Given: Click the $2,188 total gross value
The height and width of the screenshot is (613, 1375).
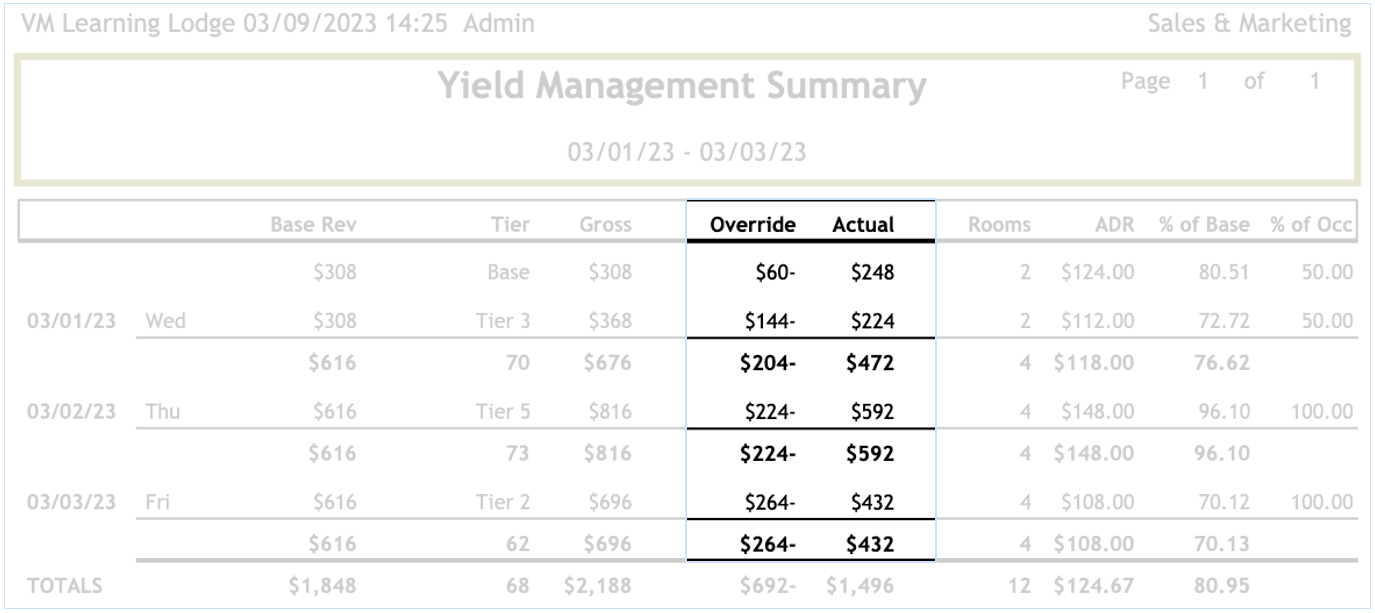Looking at the screenshot, I should pos(597,587).
